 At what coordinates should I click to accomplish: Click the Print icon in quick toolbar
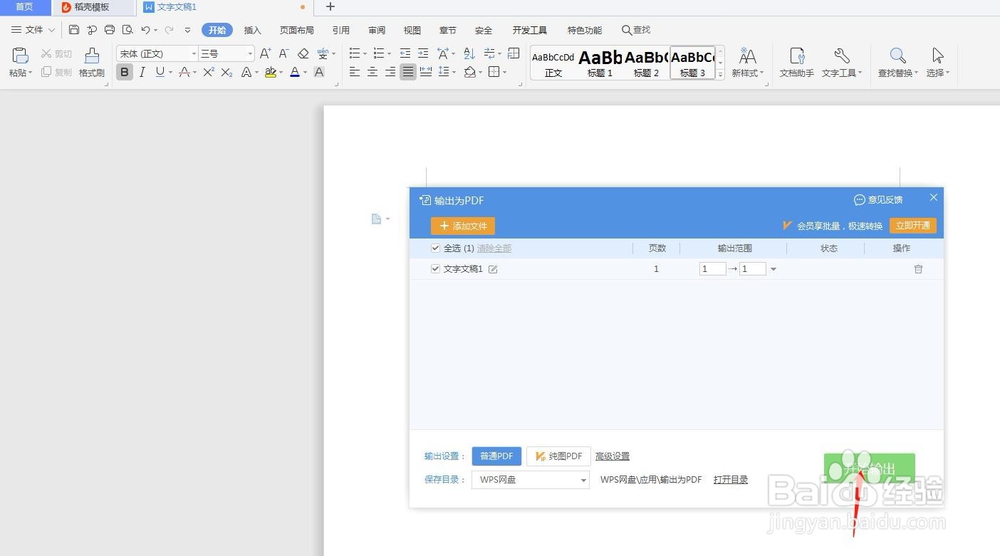(x=110, y=30)
